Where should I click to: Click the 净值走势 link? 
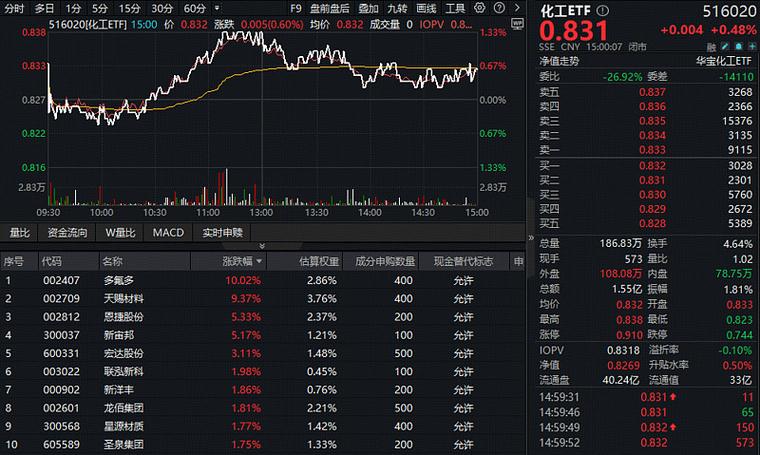(560, 61)
